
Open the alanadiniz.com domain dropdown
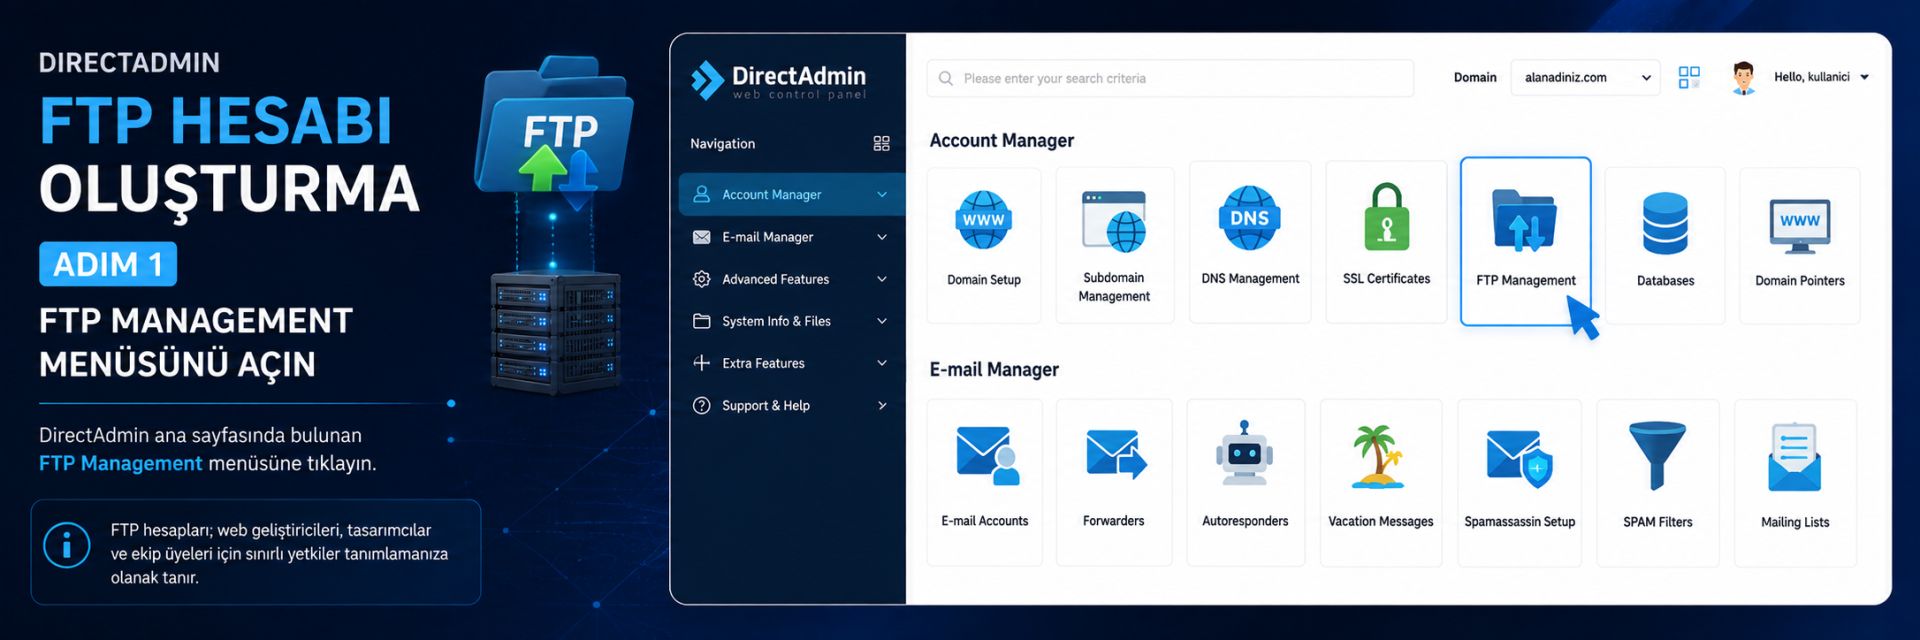click(1586, 77)
